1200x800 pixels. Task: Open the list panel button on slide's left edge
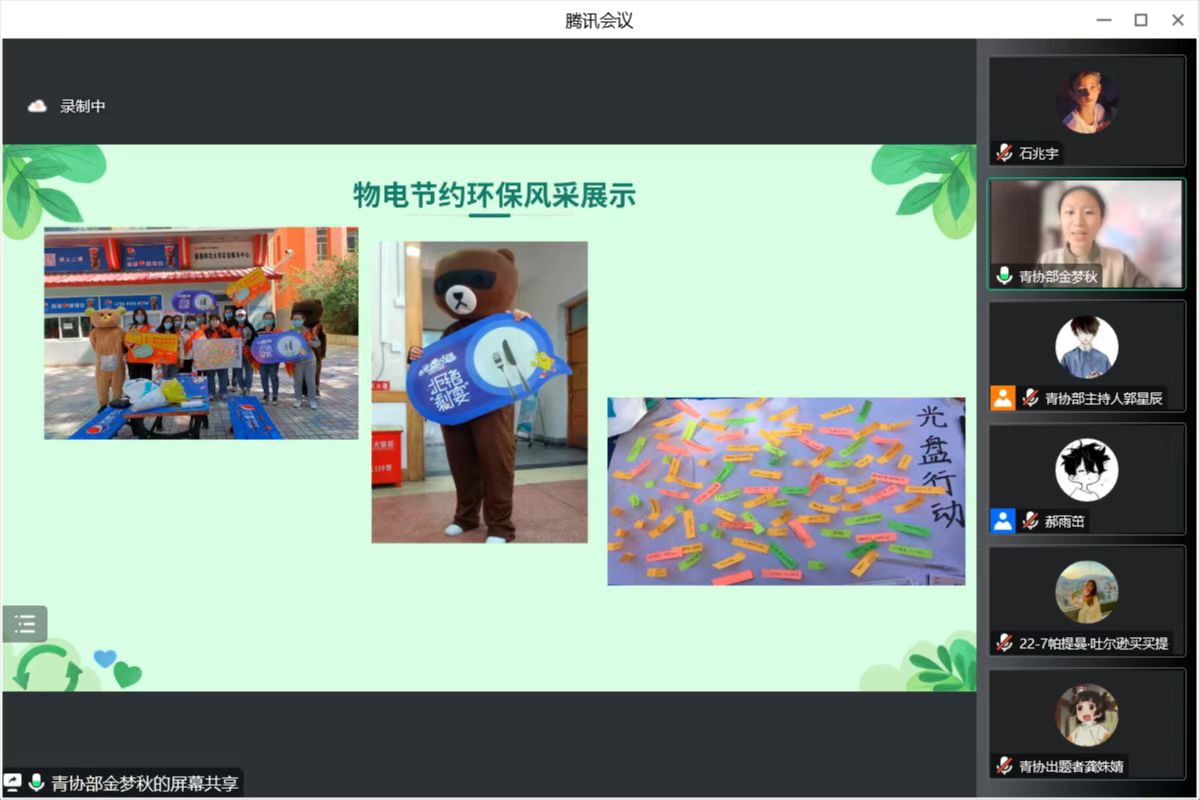point(25,624)
